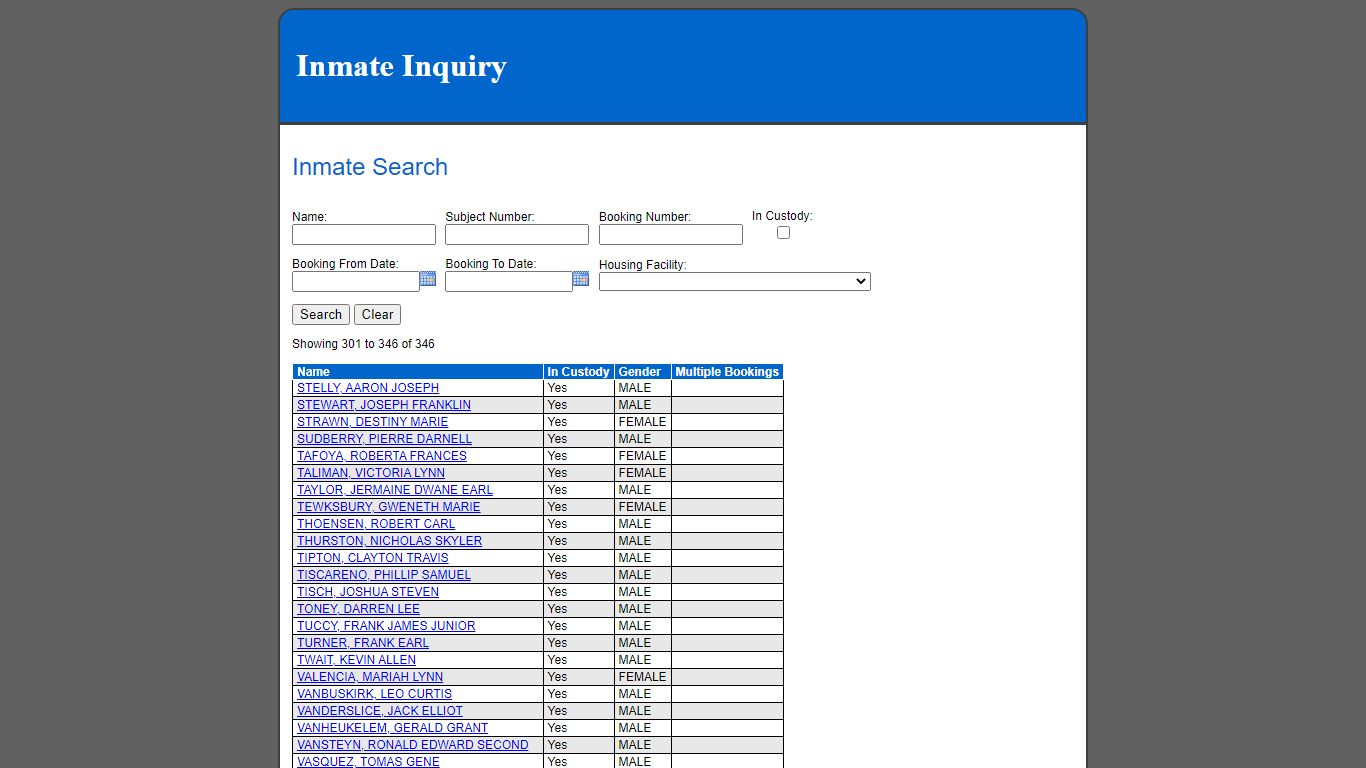Open inmate TURNER, FRANK EARL
Viewport: 1366px width, 768px height.
tap(363, 643)
